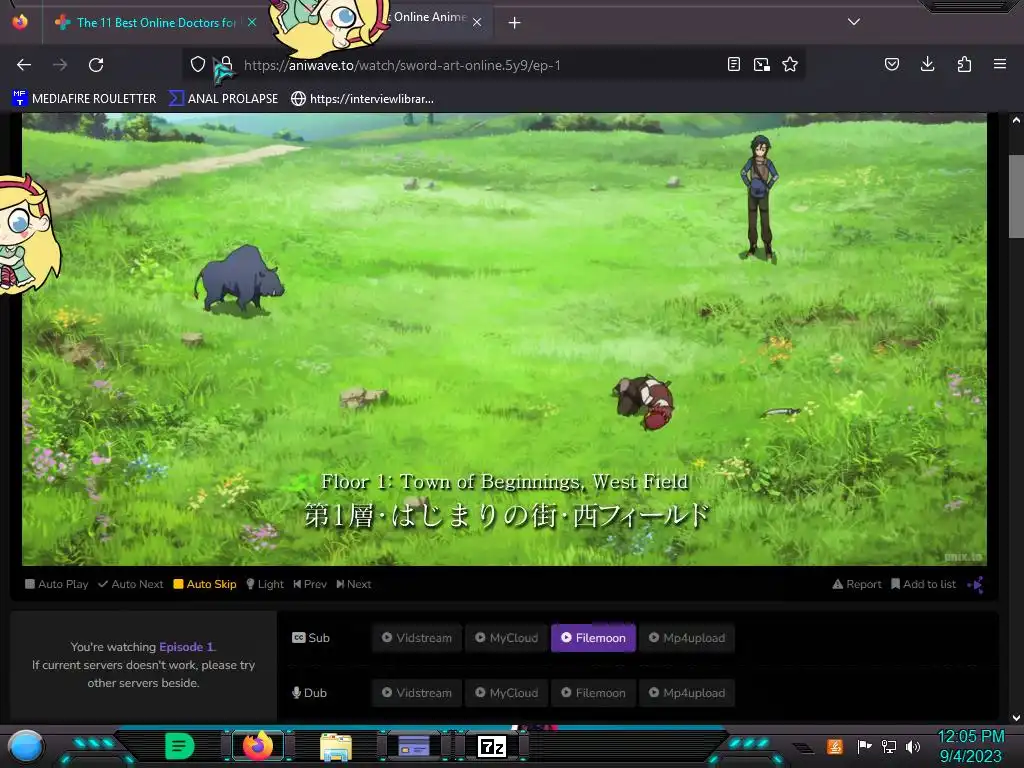Open reader view icon in address bar
The height and width of the screenshot is (768, 1024).
[734, 65]
